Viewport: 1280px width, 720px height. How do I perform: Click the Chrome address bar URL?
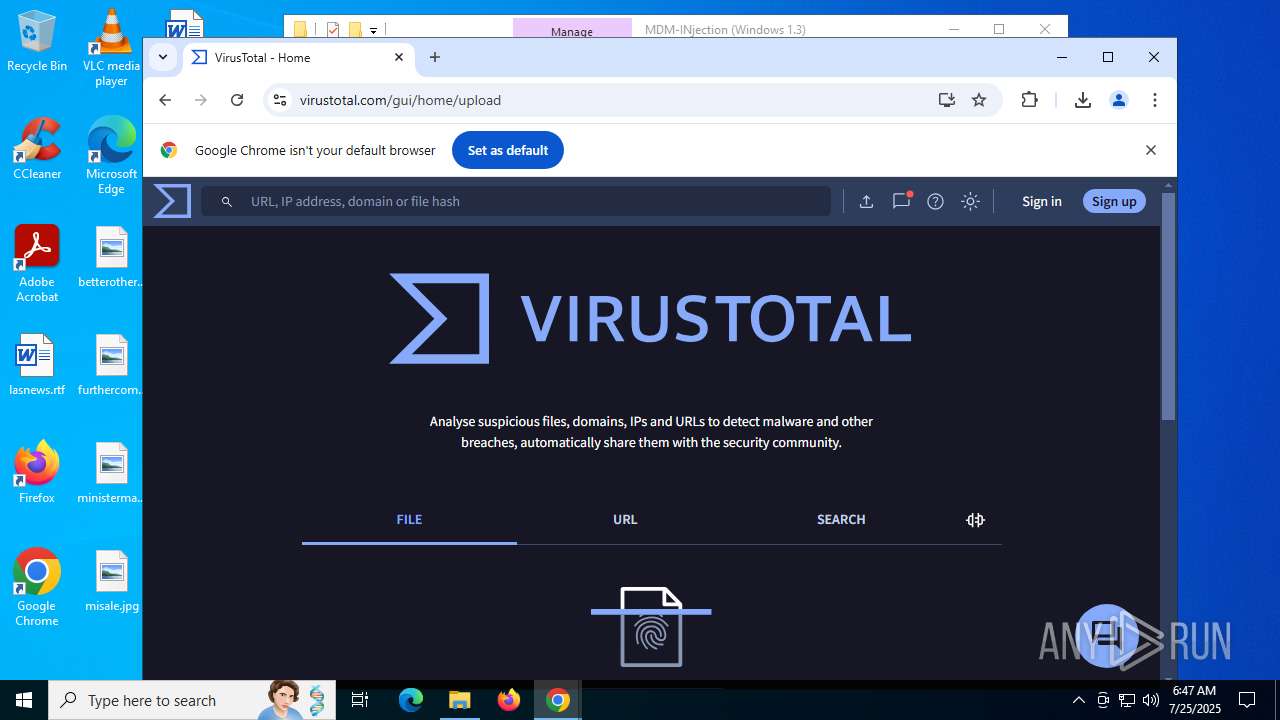tap(400, 100)
